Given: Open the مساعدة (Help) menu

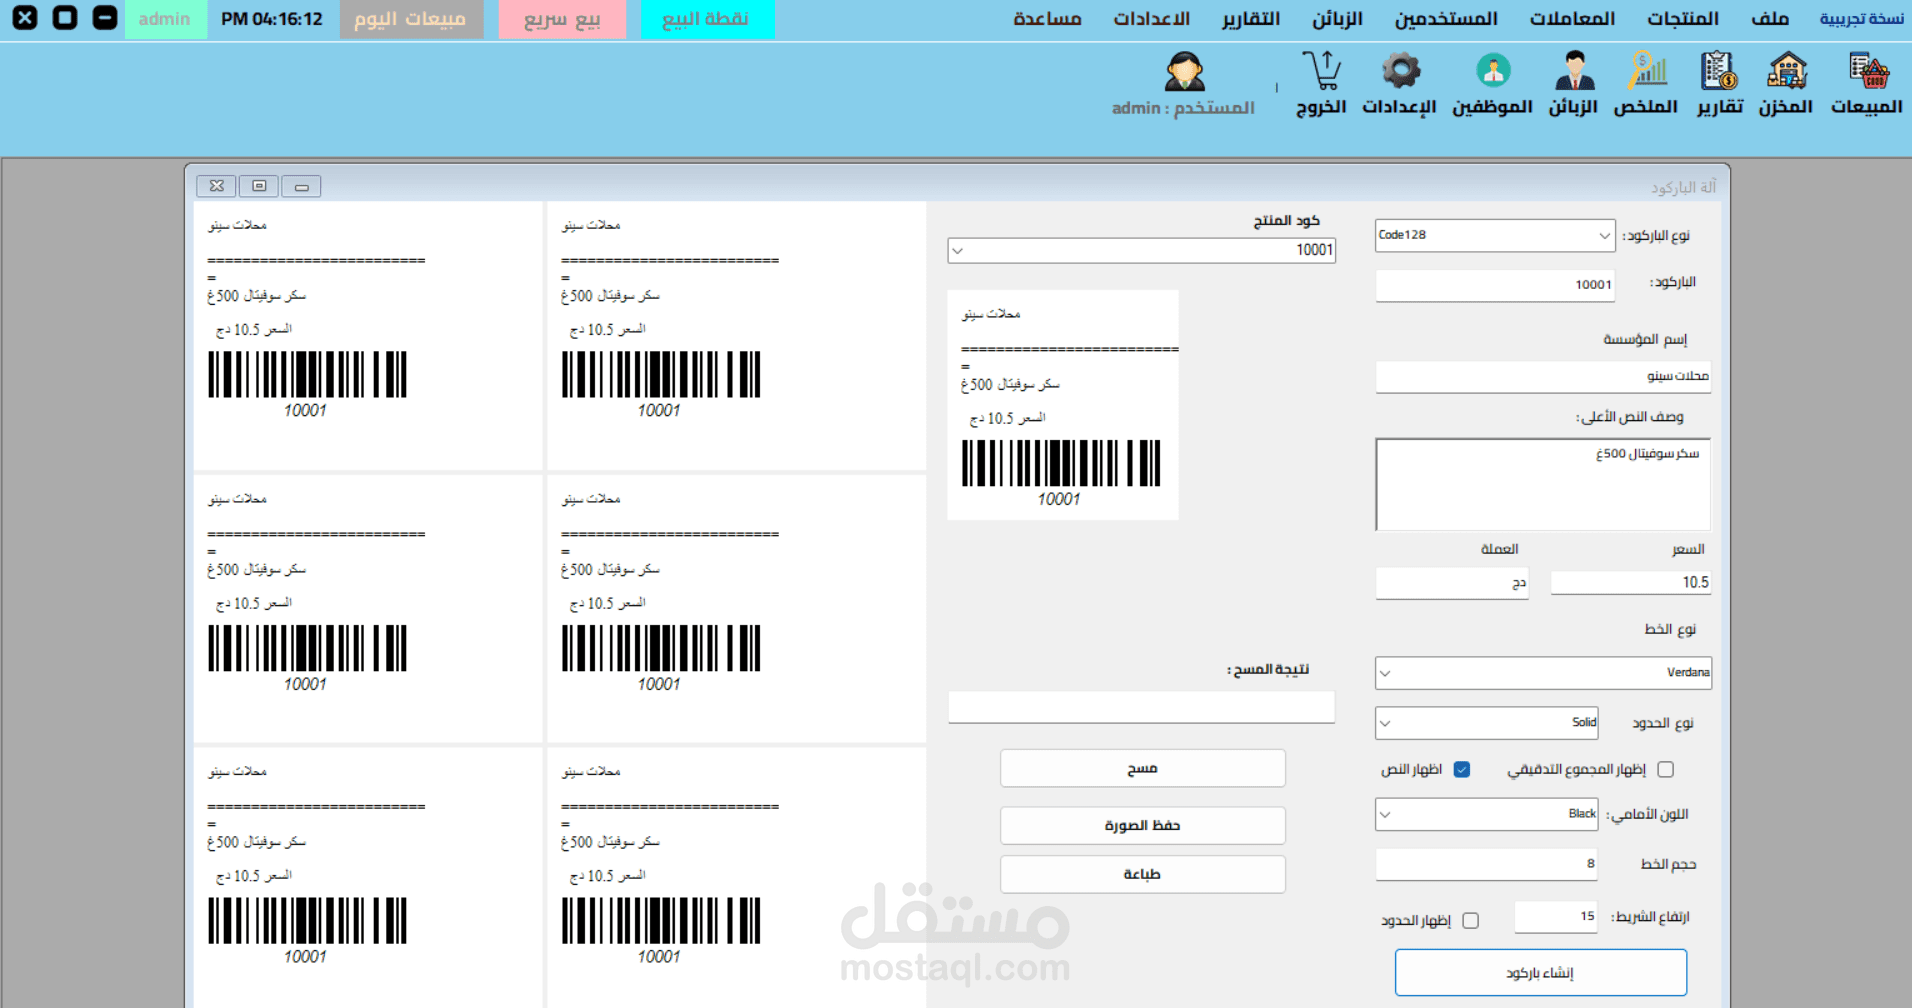Looking at the screenshot, I should coord(1047,19).
